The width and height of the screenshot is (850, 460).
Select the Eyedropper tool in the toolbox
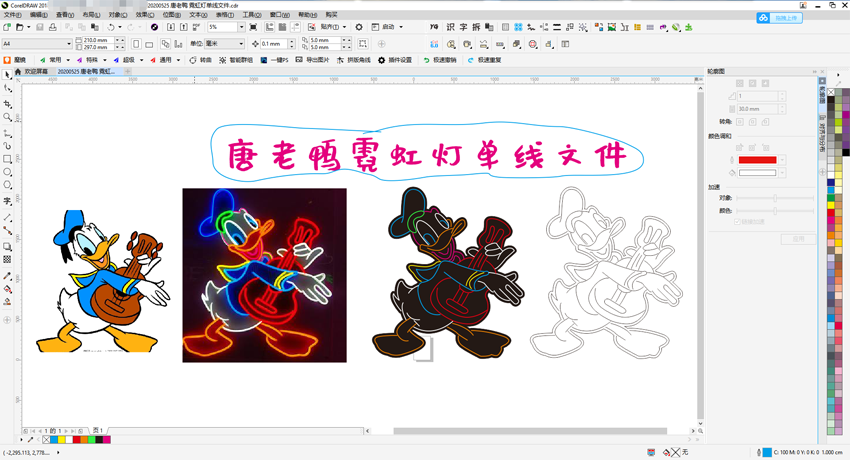coord(7,276)
